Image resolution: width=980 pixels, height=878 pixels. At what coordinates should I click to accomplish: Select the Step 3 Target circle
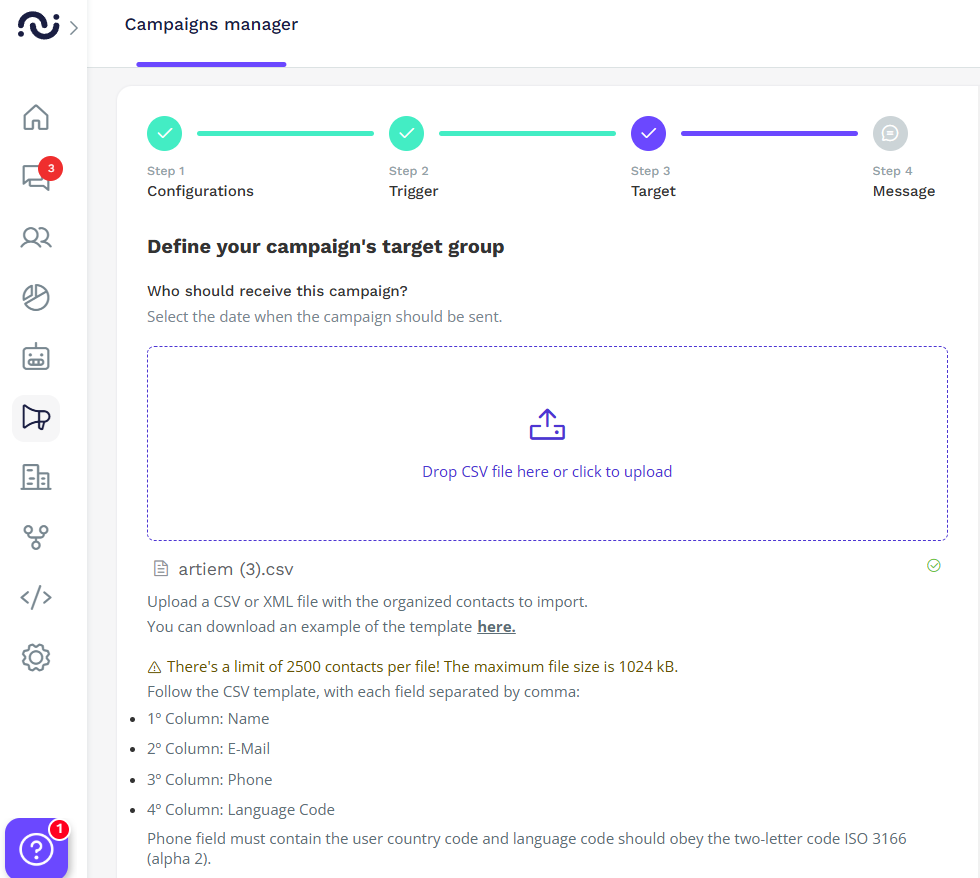click(648, 132)
